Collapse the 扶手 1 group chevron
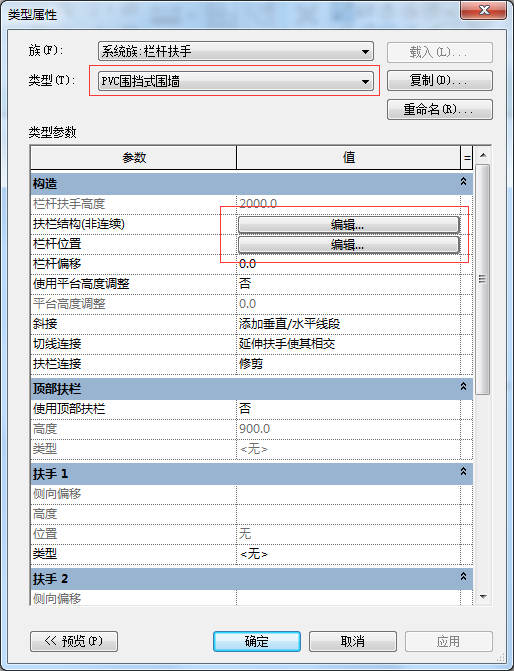 463,472
